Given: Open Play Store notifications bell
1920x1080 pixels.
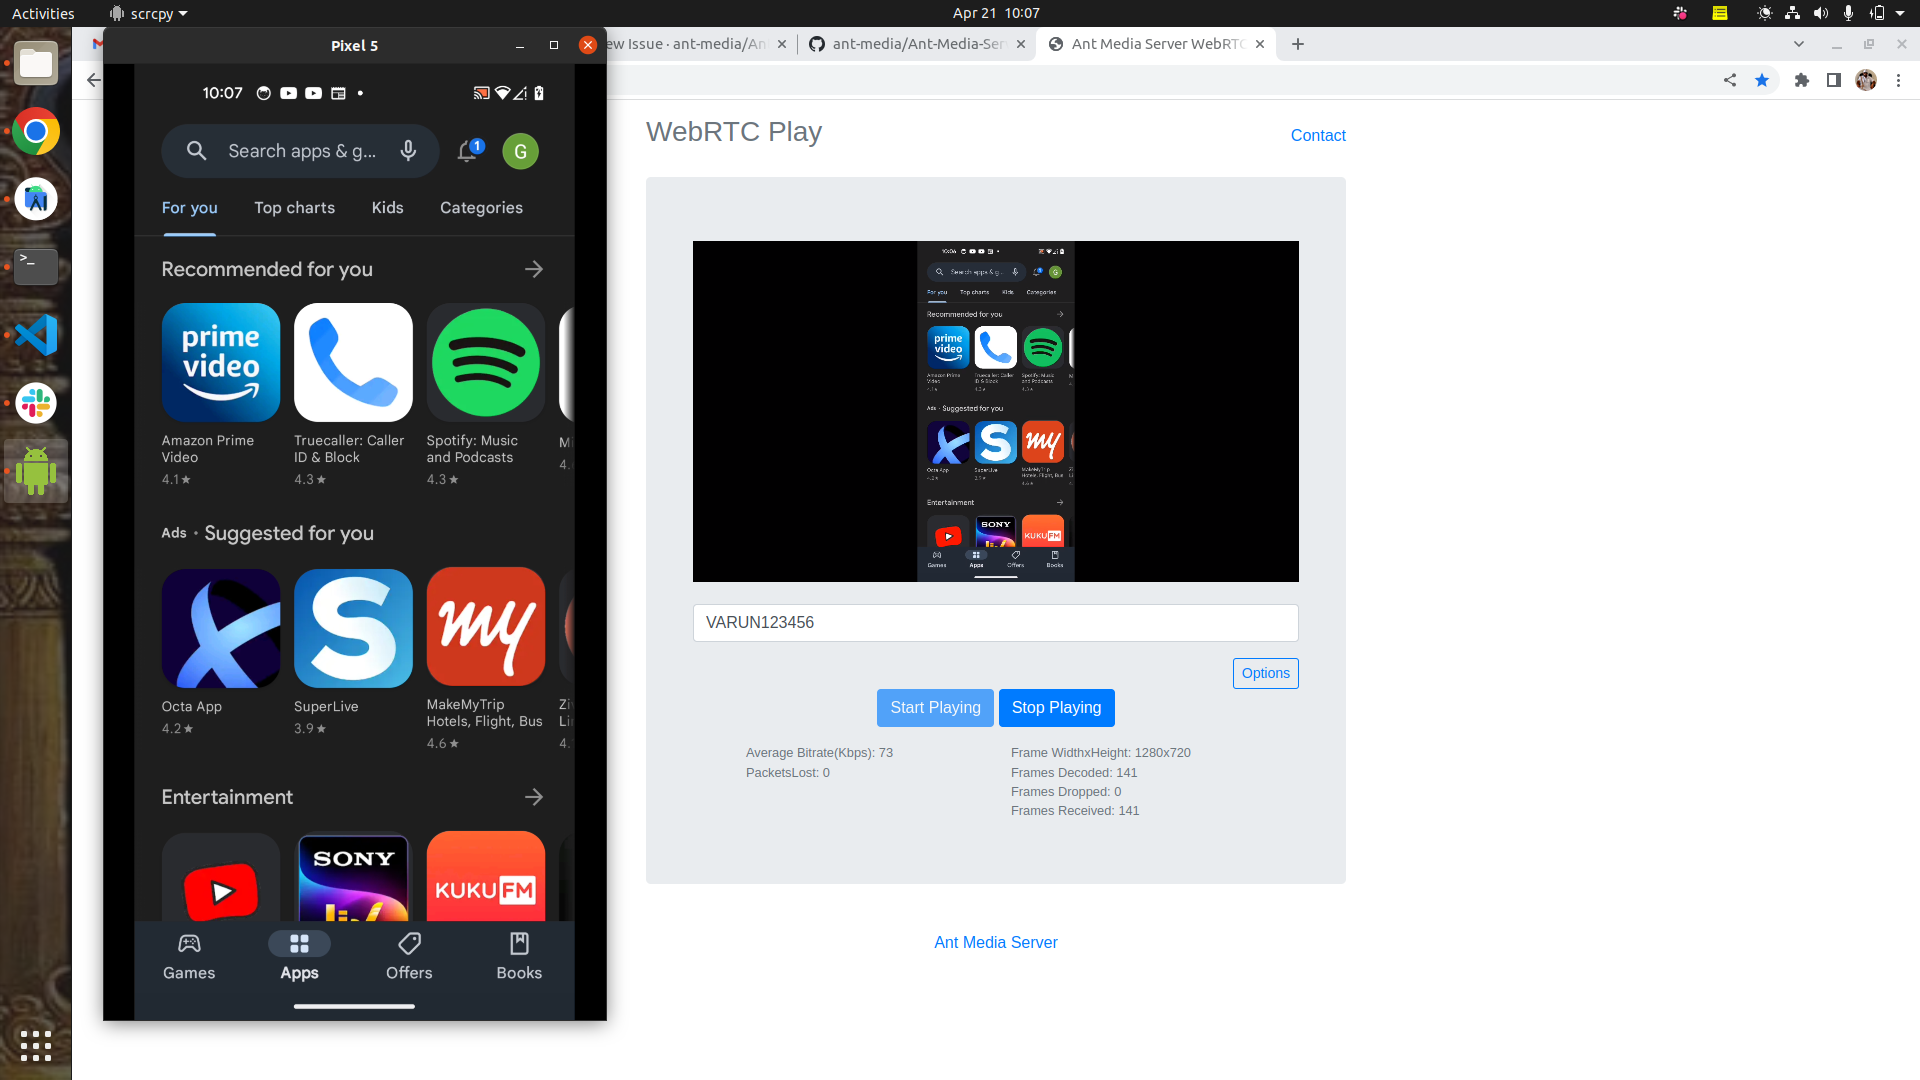Looking at the screenshot, I should click(467, 151).
